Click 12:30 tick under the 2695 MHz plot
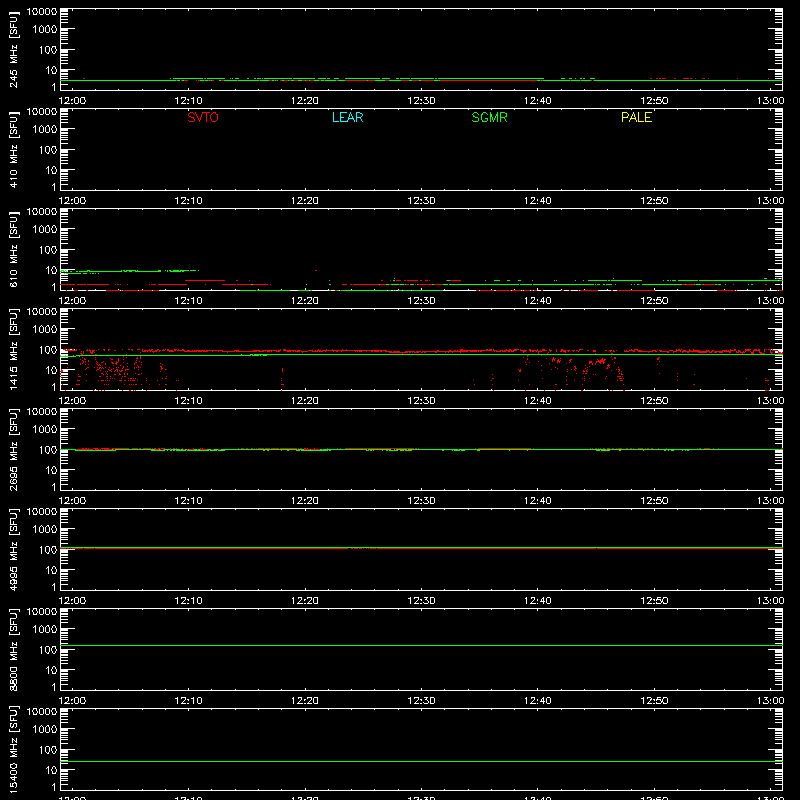 click(421, 501)
